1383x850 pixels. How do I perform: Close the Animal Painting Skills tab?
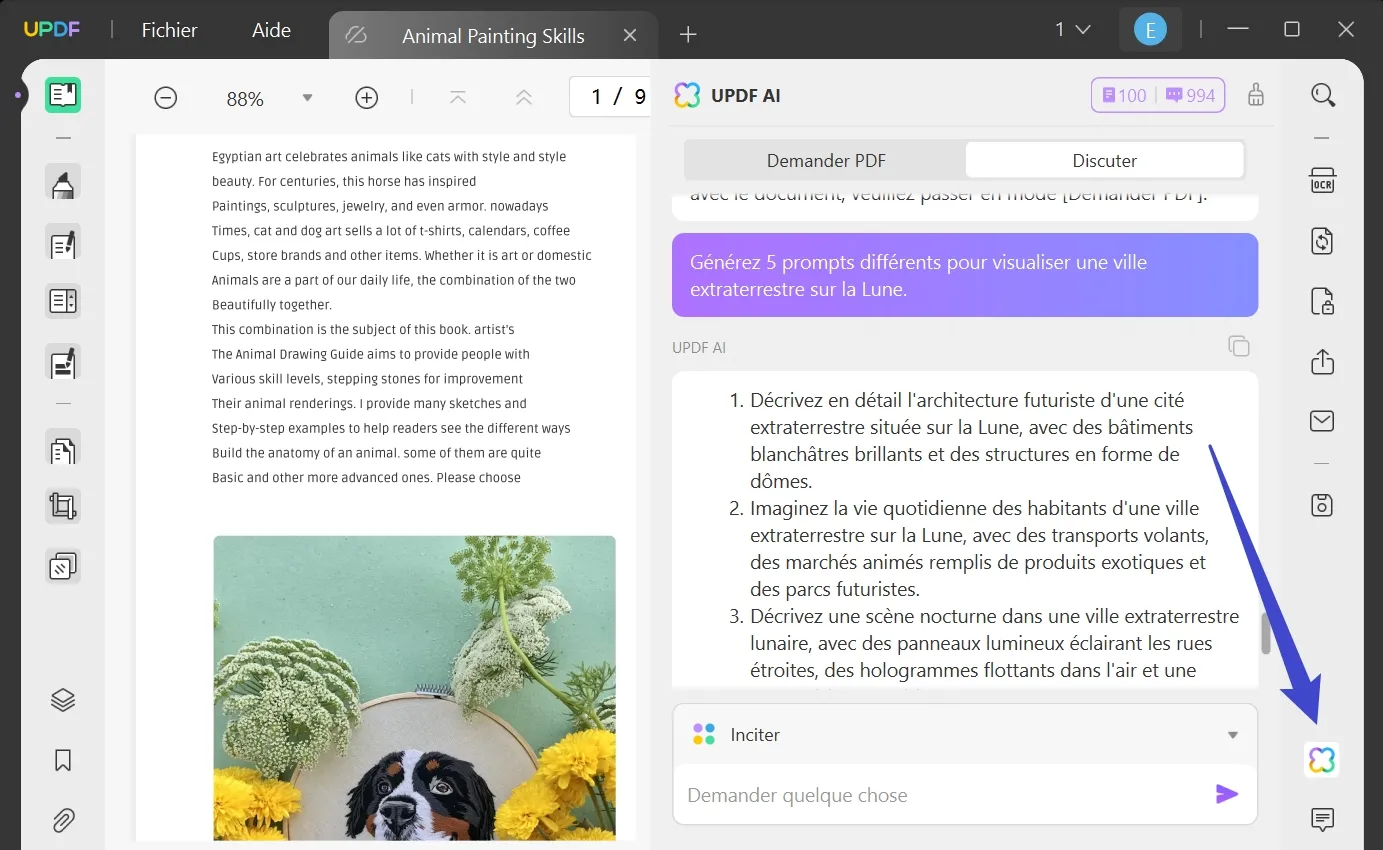pyautogui.click(x=630, y=35)
